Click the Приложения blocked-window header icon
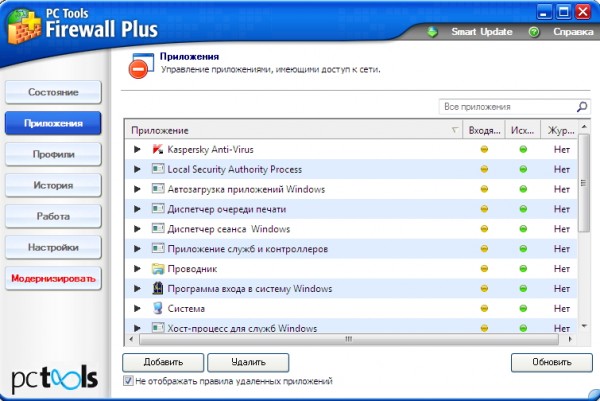600x401 pixels. point(141,66)
